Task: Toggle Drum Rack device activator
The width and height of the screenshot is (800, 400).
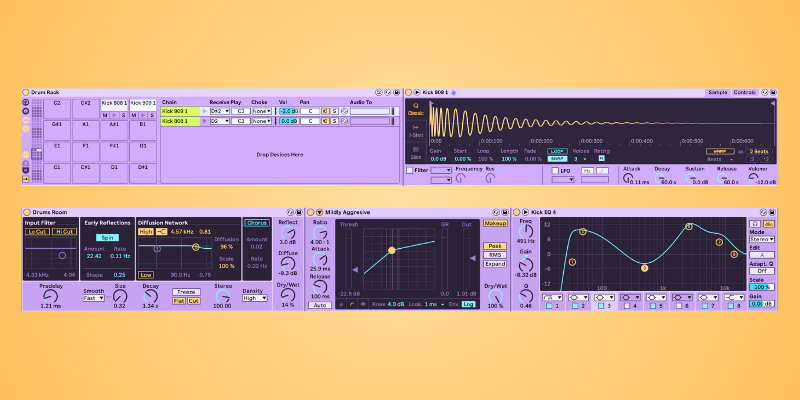Action: pyautogui.click(x=26, y=92)
